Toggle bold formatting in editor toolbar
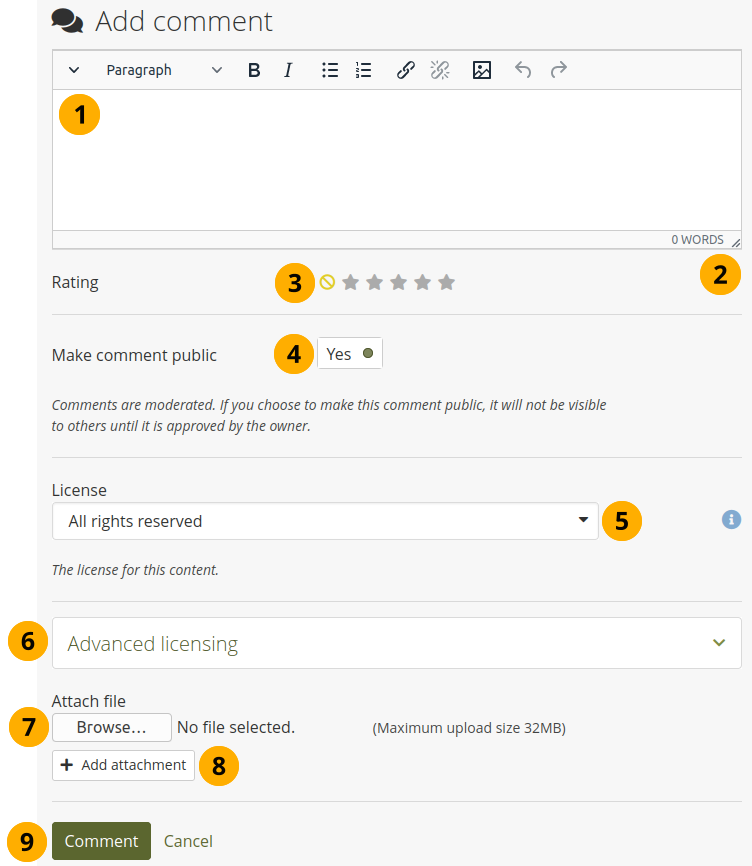Viewport: 752px width, 866px height. pos(254,70)
